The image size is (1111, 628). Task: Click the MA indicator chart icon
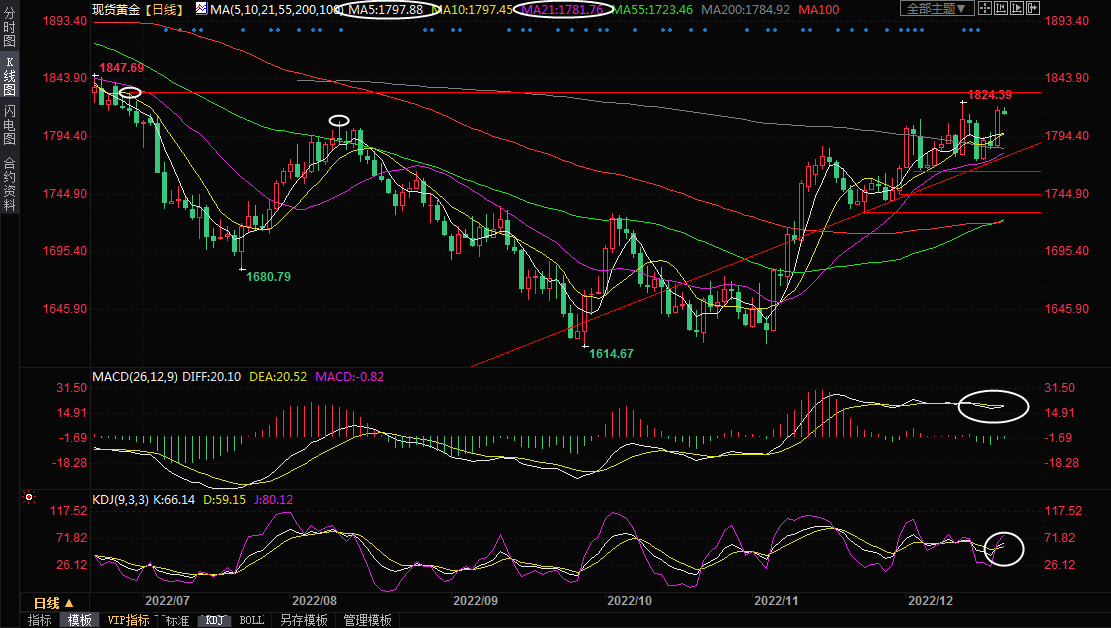point(202,9)
